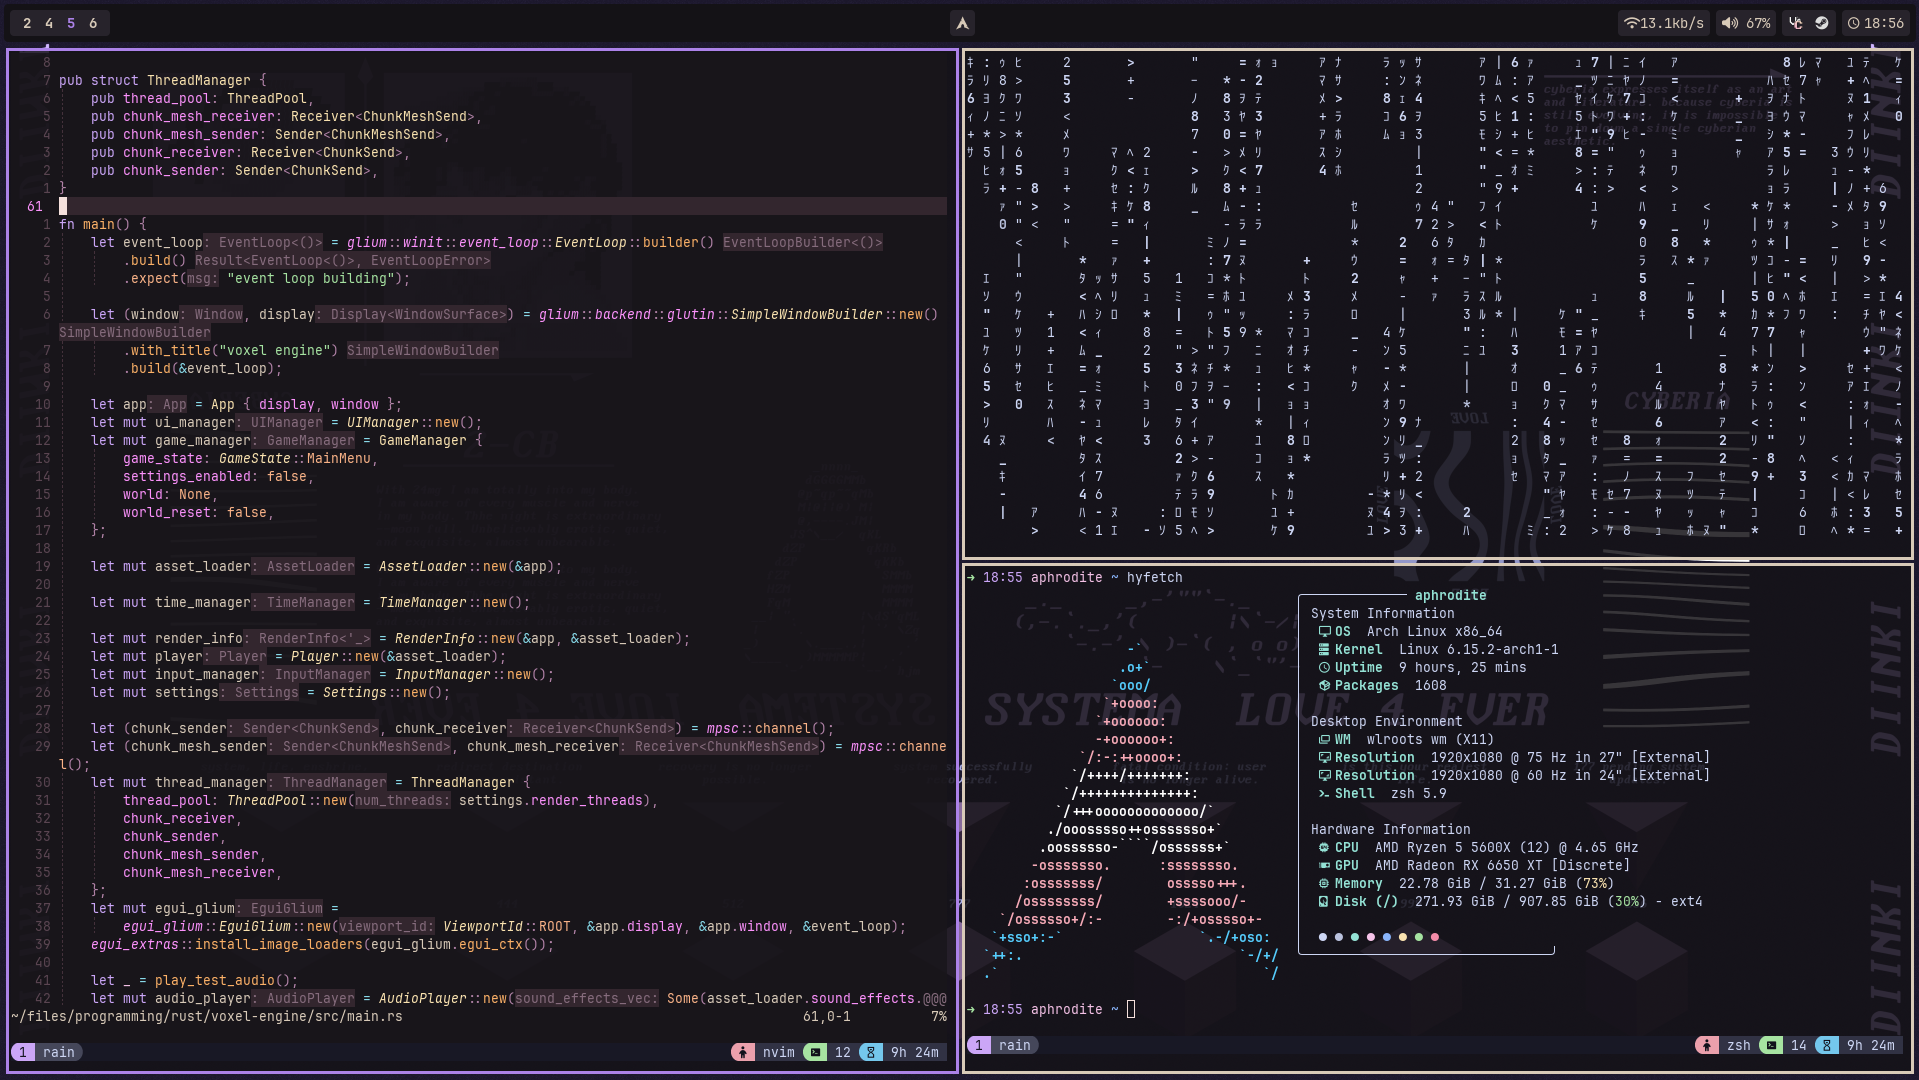Image resolution: width=1919 pixels, height=1080 pixels.
Task: Click the Packages box icon in hyfetch
Action: pos(1324,686)
